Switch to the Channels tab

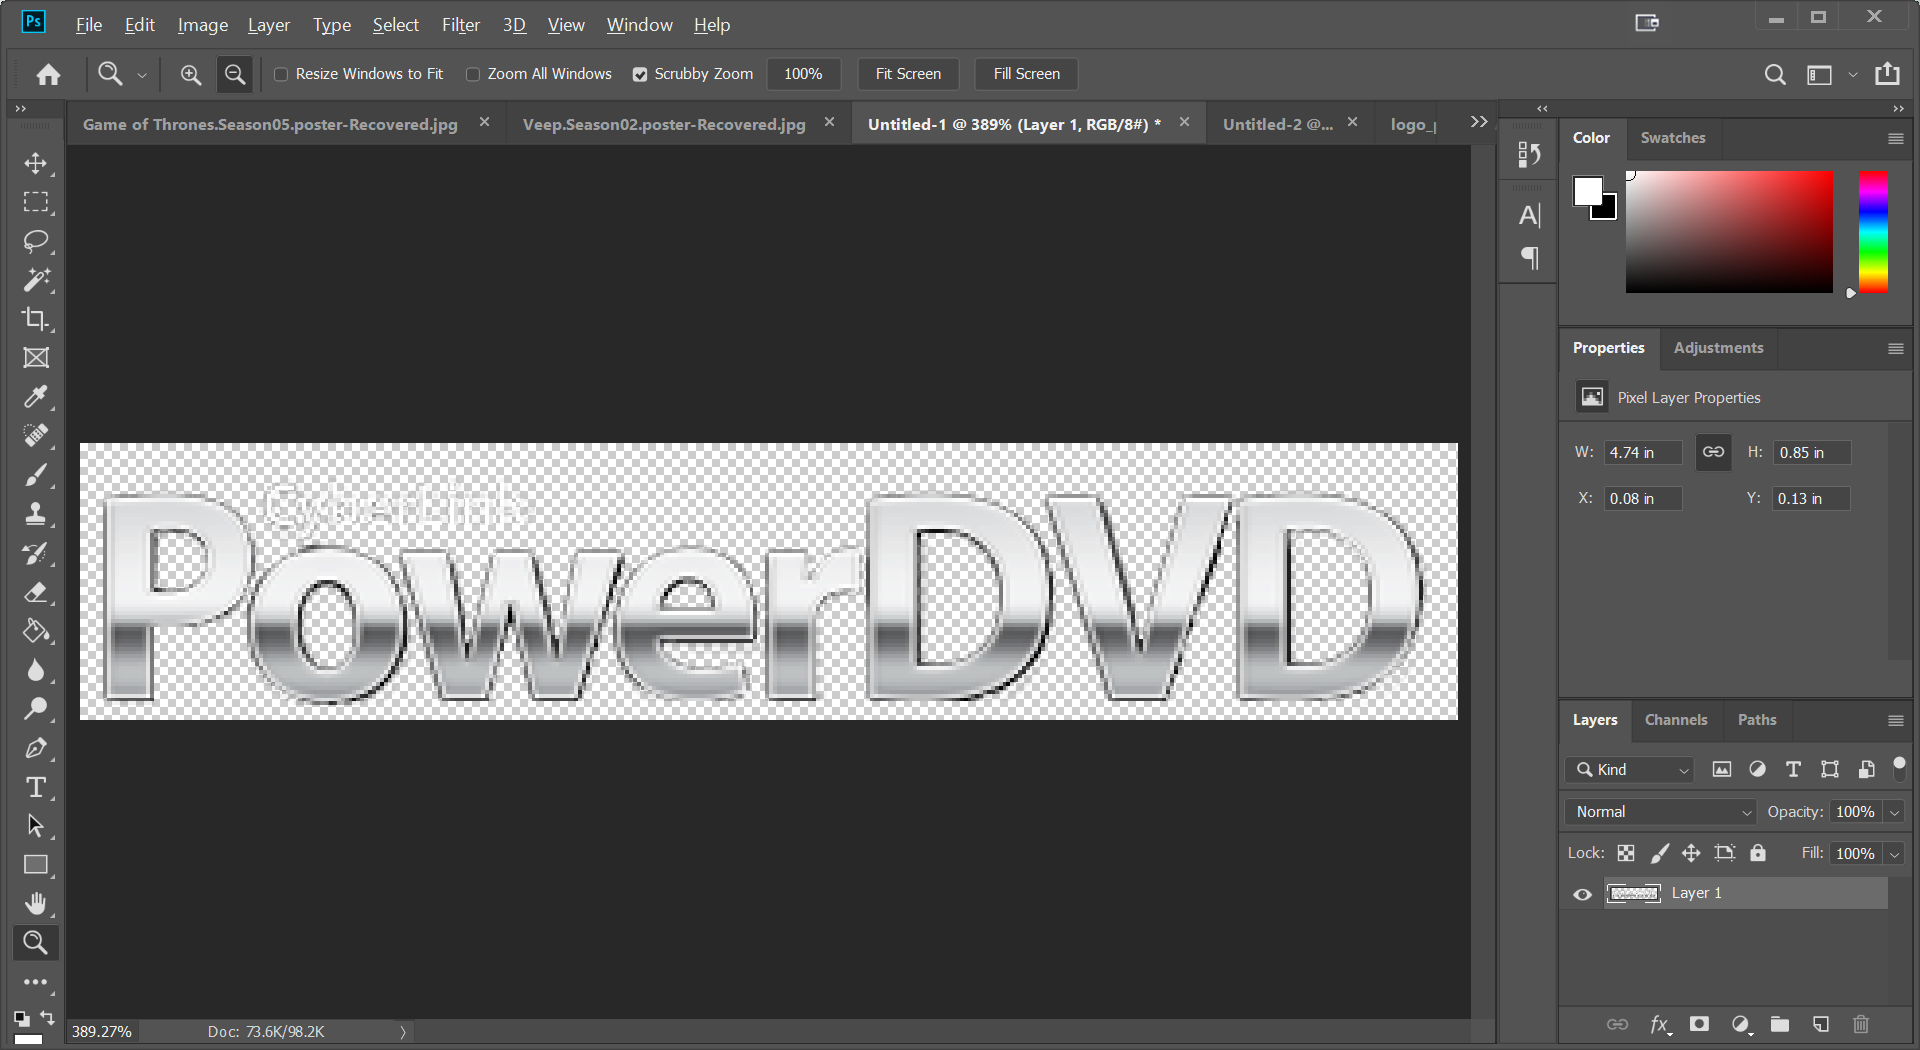[1676, 720]
